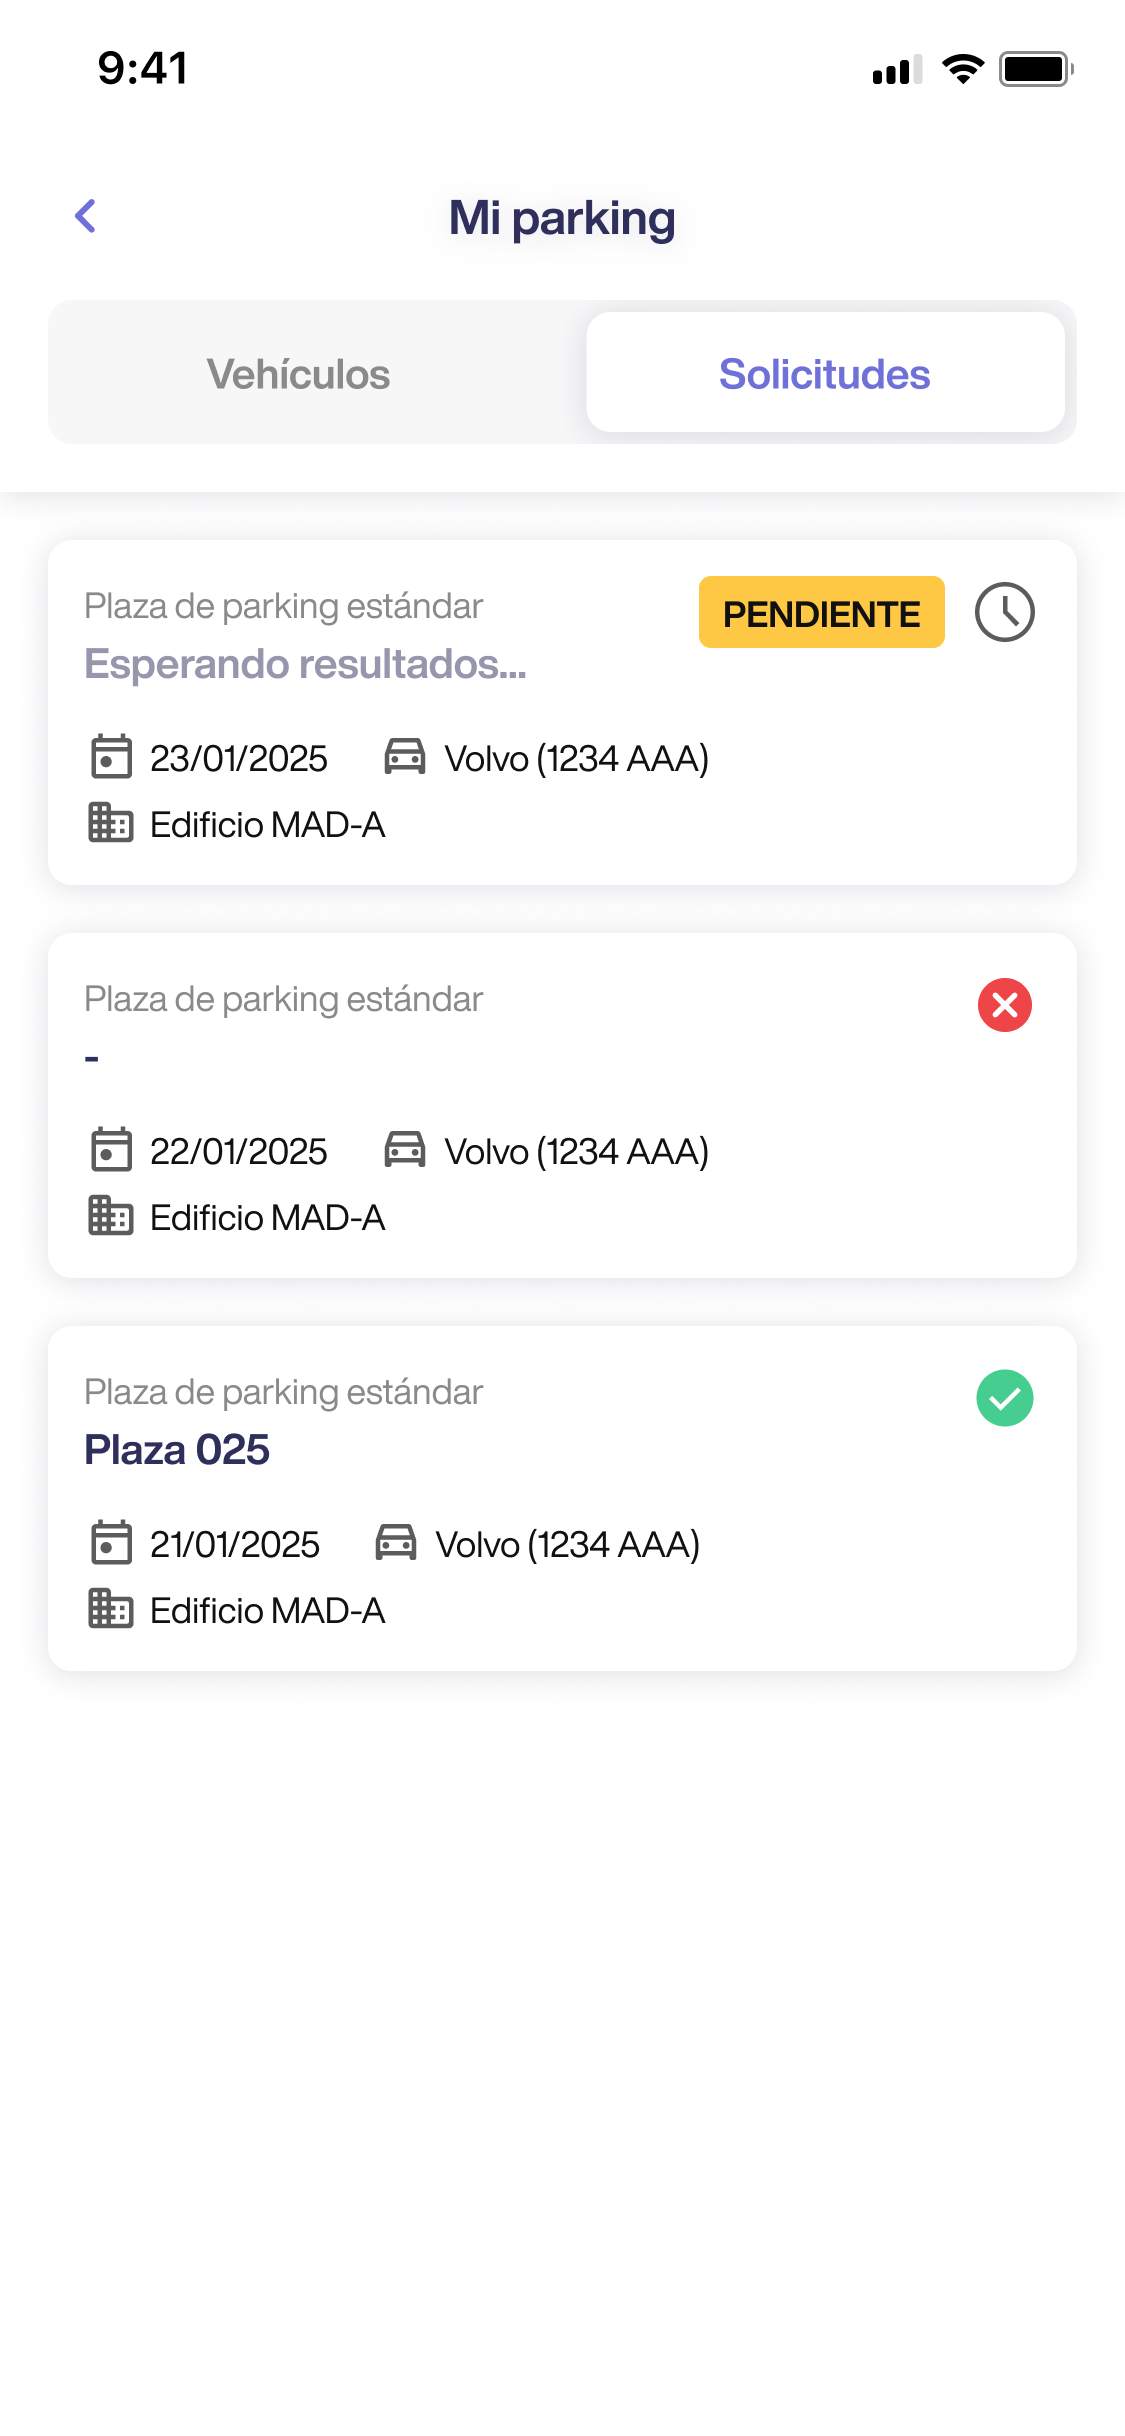Tap the 22/01/2025 date text
This screenshot has height=2436, width=1125.
(238, 1151)
